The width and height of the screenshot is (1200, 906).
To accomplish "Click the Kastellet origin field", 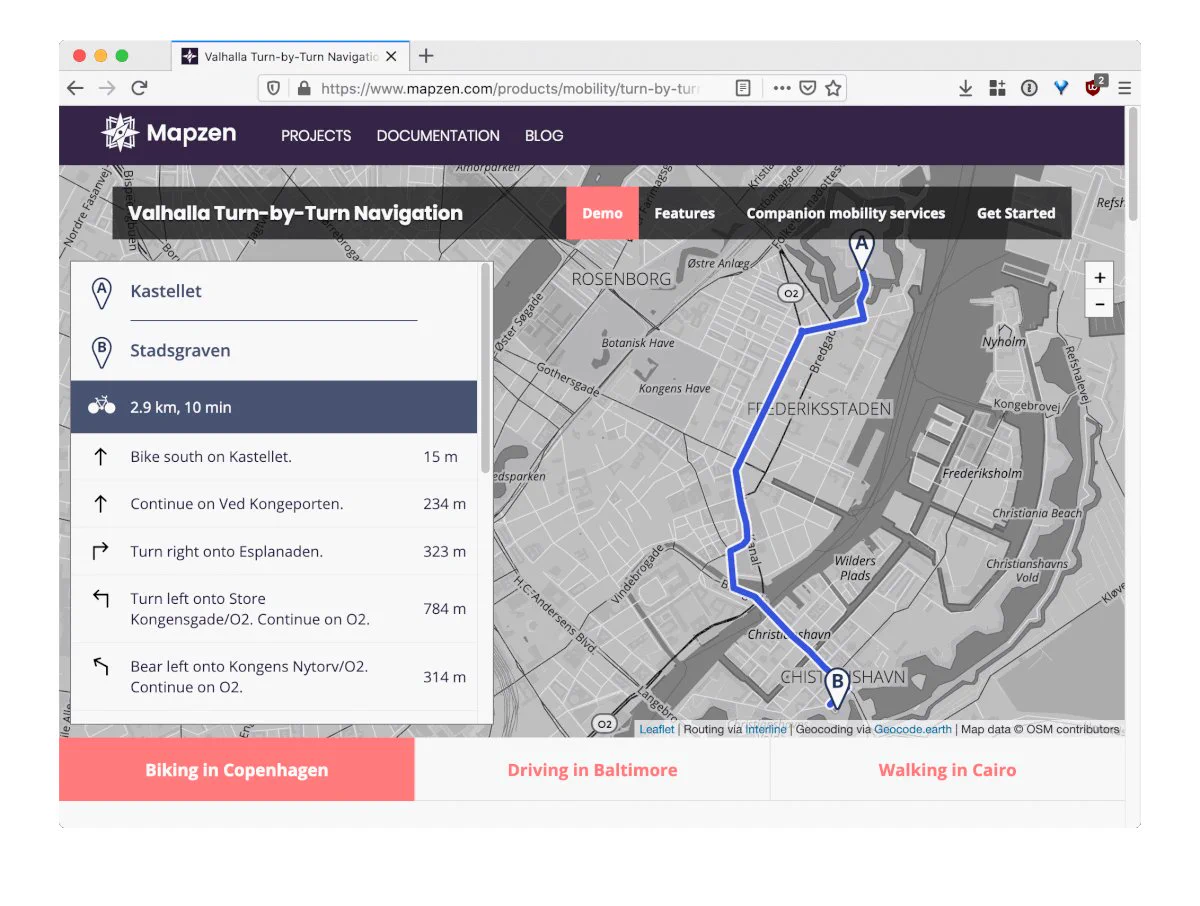I will (x=273, y=292).
